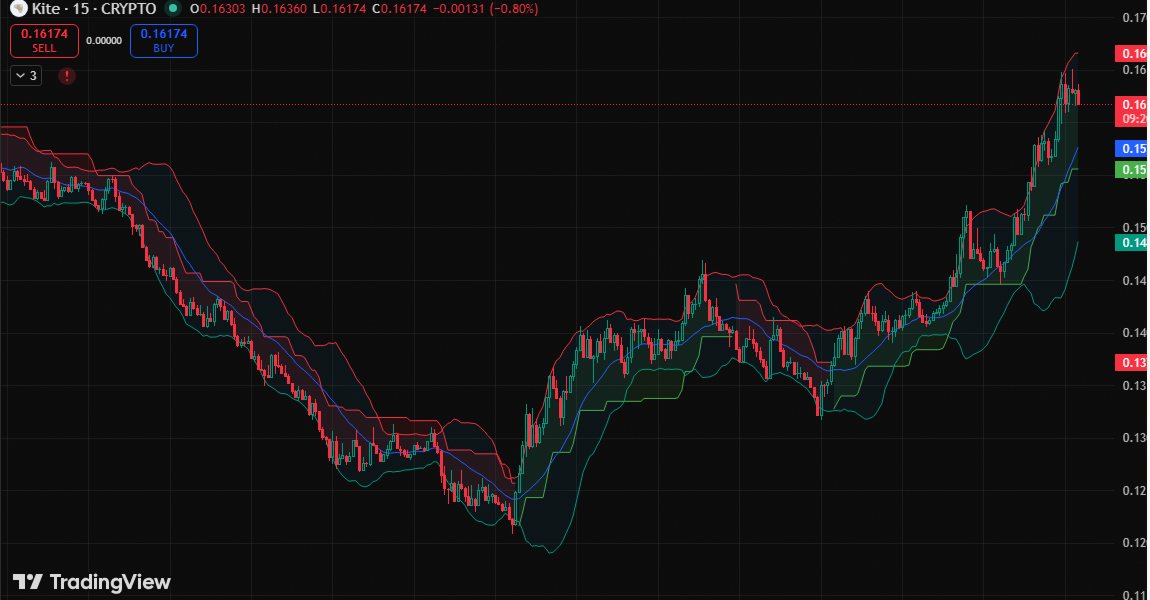
Task: Click the 0.17 tick on the price axis
Action: coord(1134,18)
